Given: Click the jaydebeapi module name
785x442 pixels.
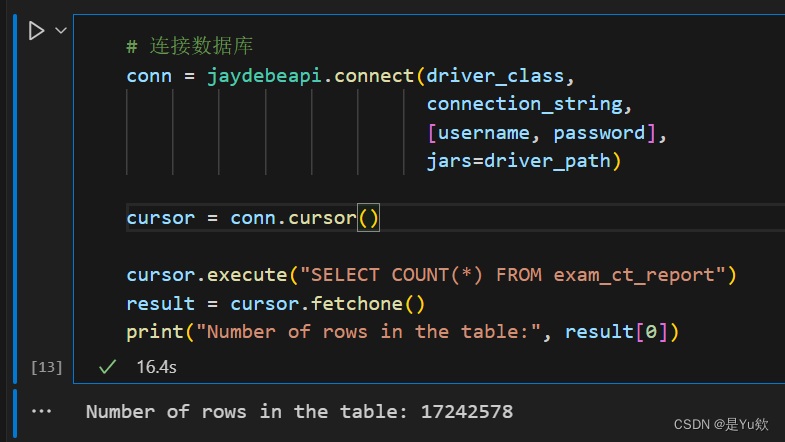Looking at the screenshot, I should click(264, 75).
